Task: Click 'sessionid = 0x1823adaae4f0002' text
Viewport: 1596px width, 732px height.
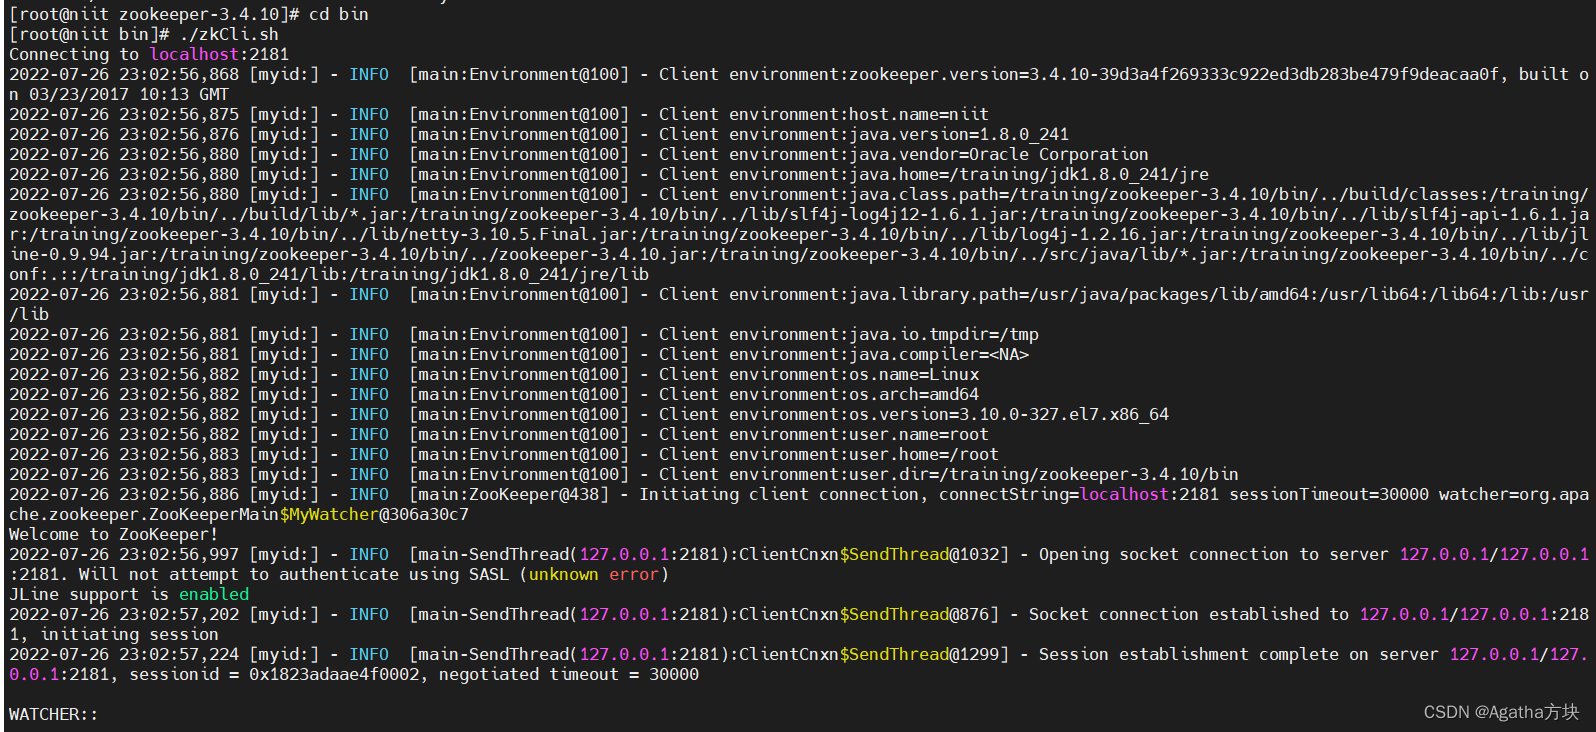Action: (x=274, y=674)
